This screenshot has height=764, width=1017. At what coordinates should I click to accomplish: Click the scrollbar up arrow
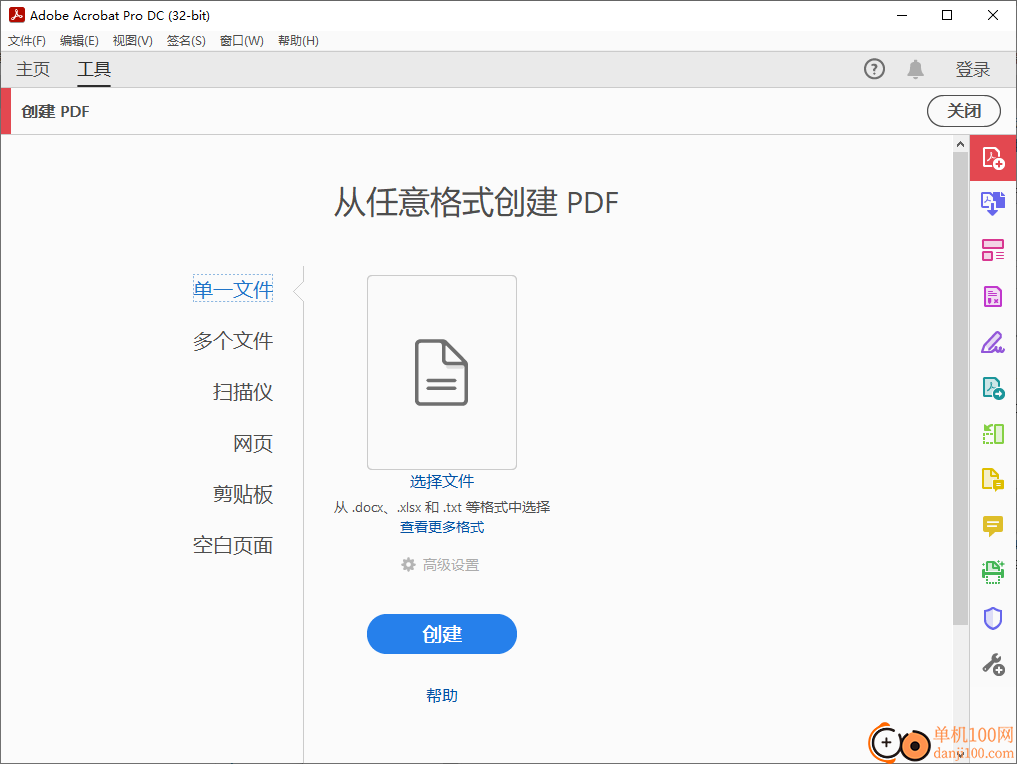coord(961,144)
